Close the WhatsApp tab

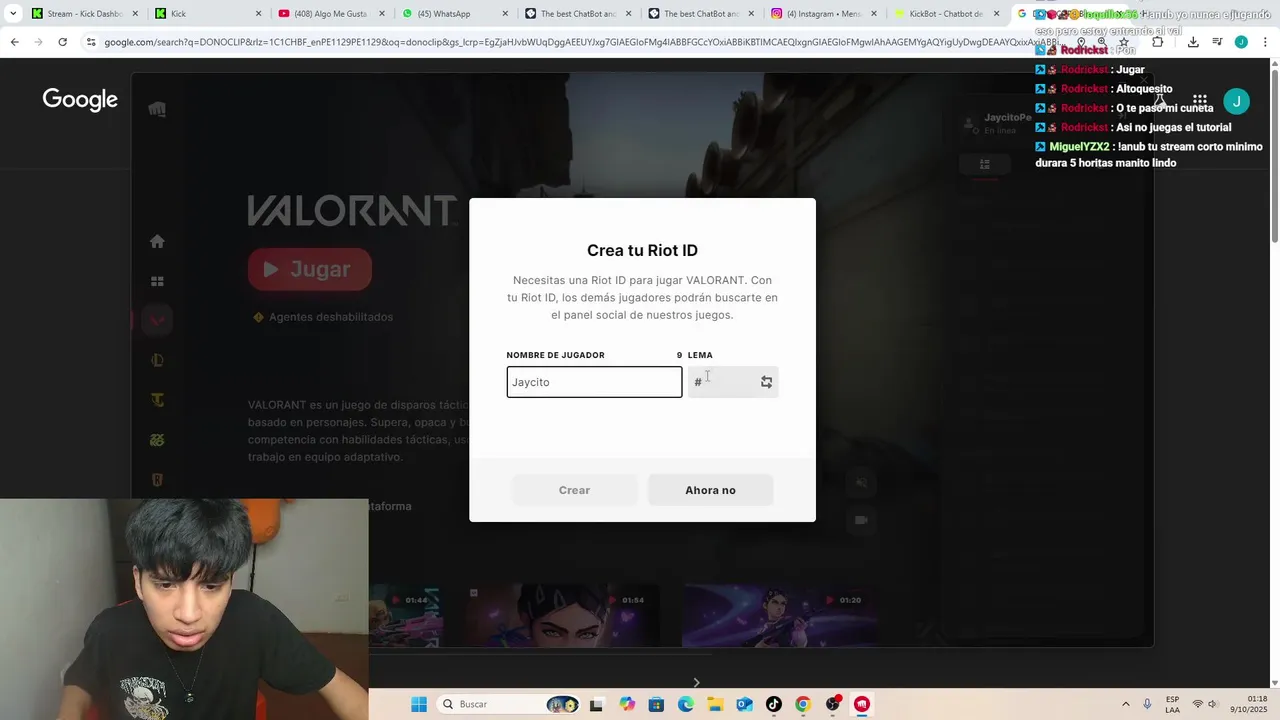[x=505, y=14]
